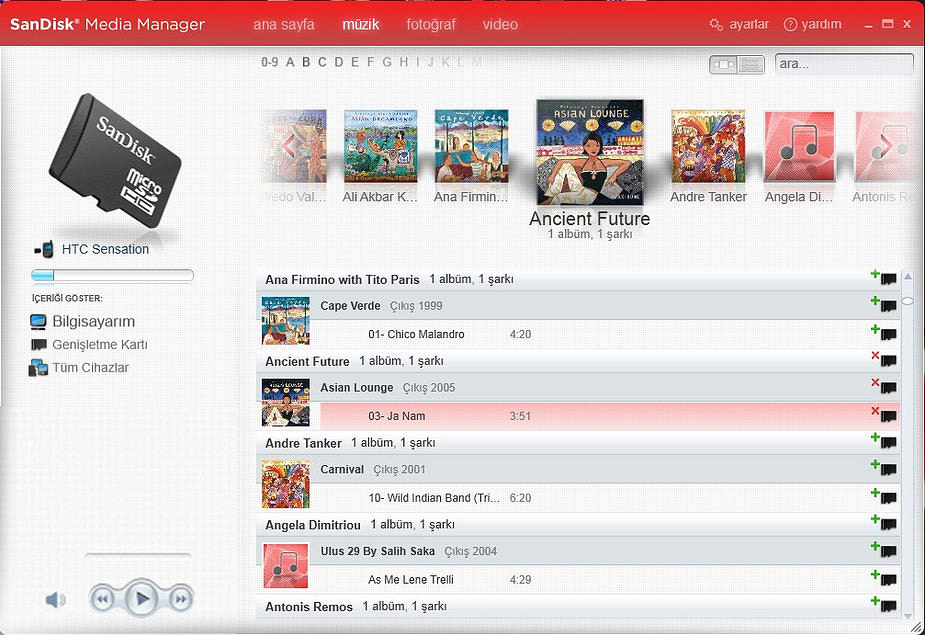This screenshot has width=925, height=635.
Task: Click the fast-forward next track button
Action: pos(181,599)
